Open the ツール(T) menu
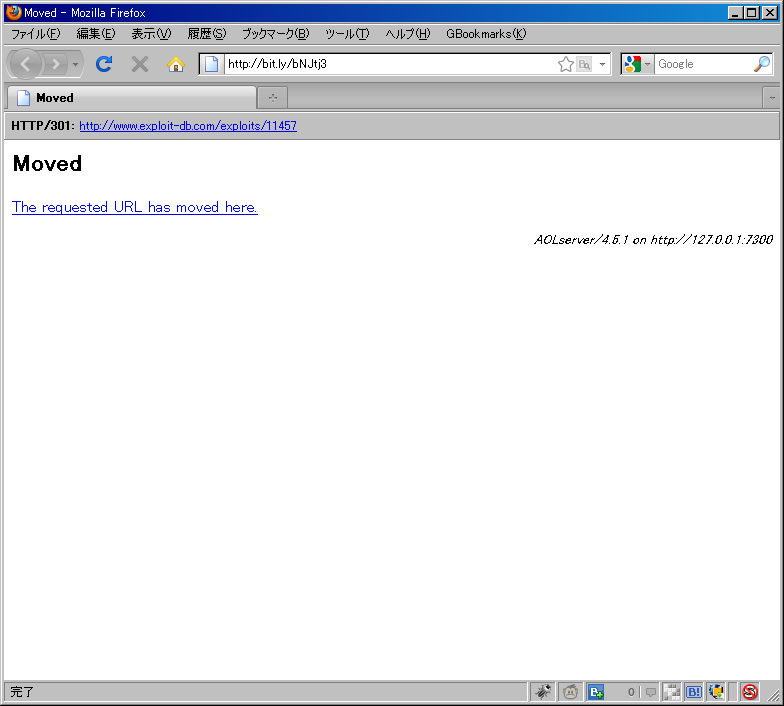Viewport: 784px width, 706px height. tap(347, 34)
